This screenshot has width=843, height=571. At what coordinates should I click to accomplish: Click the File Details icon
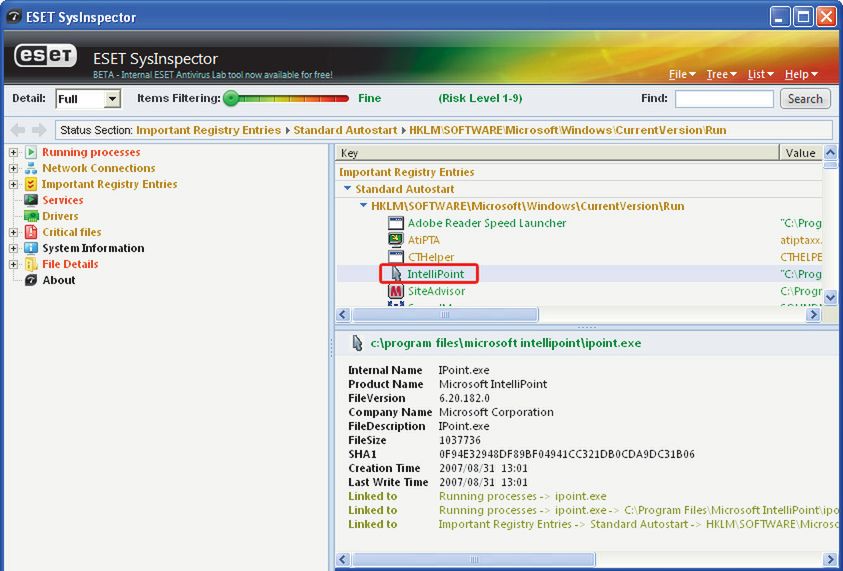coord(31,264)
